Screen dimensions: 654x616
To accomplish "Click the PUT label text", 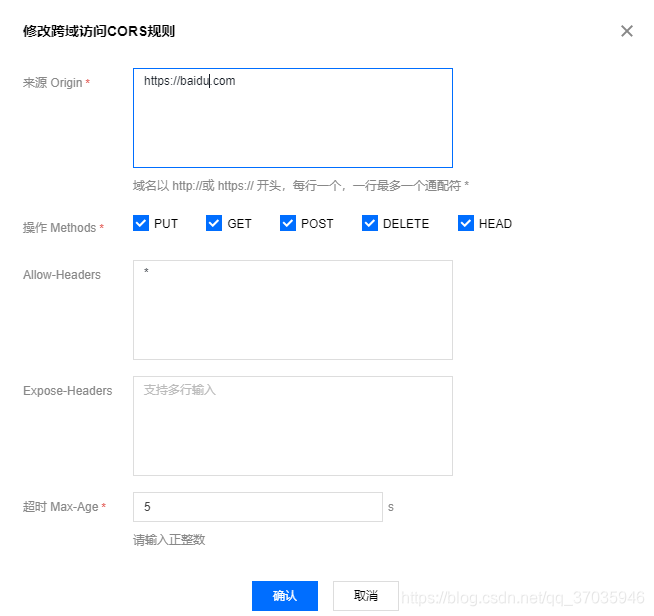I will [x=166, y=224].
